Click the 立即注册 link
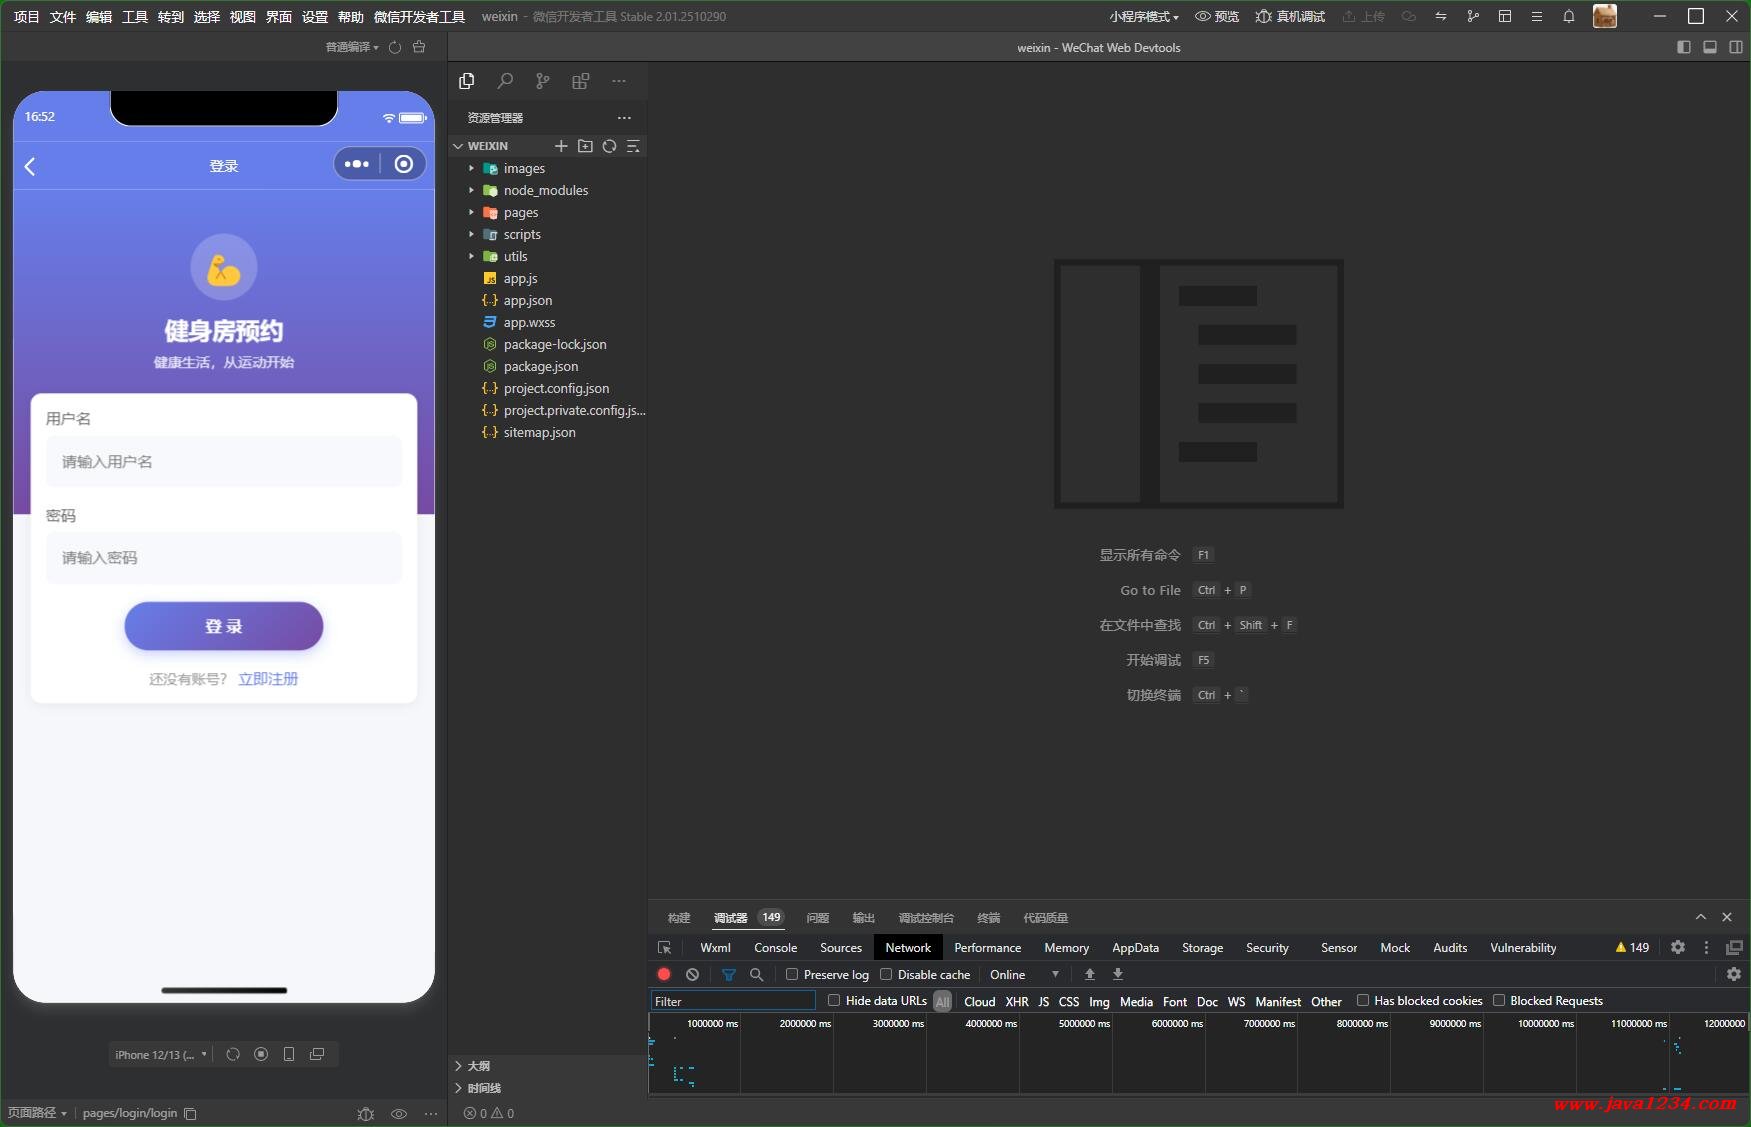 click(x=268, y=678)
